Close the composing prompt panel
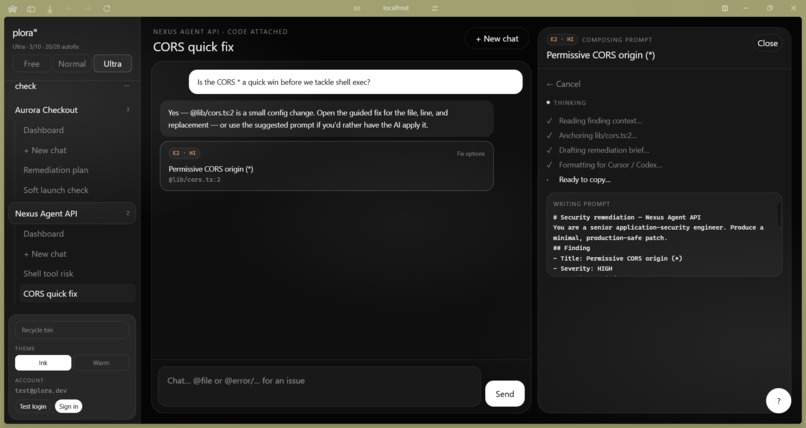Image resolution: width=806 pixels, height=428 pixels. tap(767, 43)
